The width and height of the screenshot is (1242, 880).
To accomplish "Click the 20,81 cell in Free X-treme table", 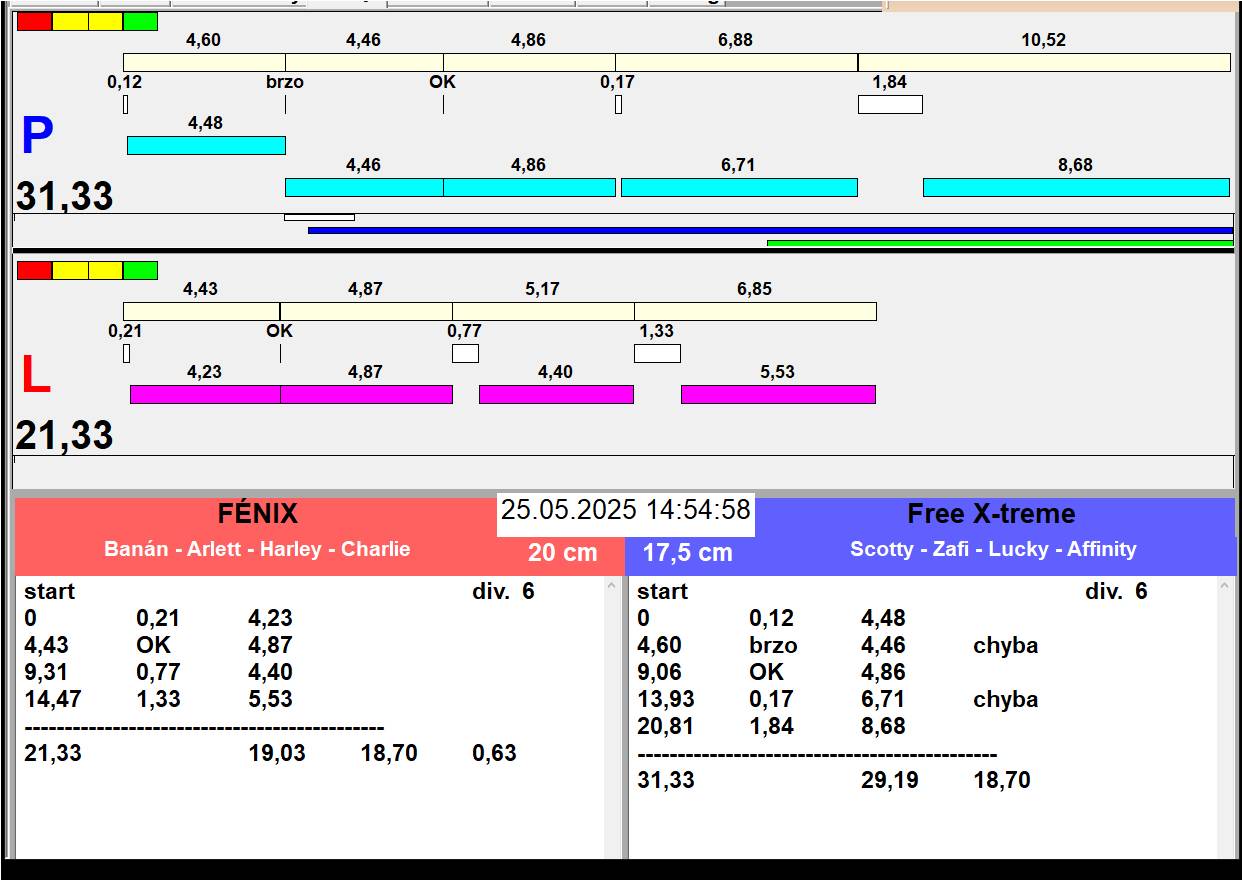I will (665, 726).
